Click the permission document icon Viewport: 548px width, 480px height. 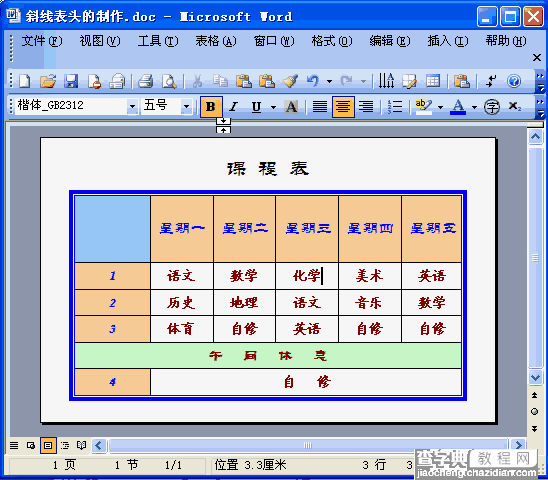[94, 81]
